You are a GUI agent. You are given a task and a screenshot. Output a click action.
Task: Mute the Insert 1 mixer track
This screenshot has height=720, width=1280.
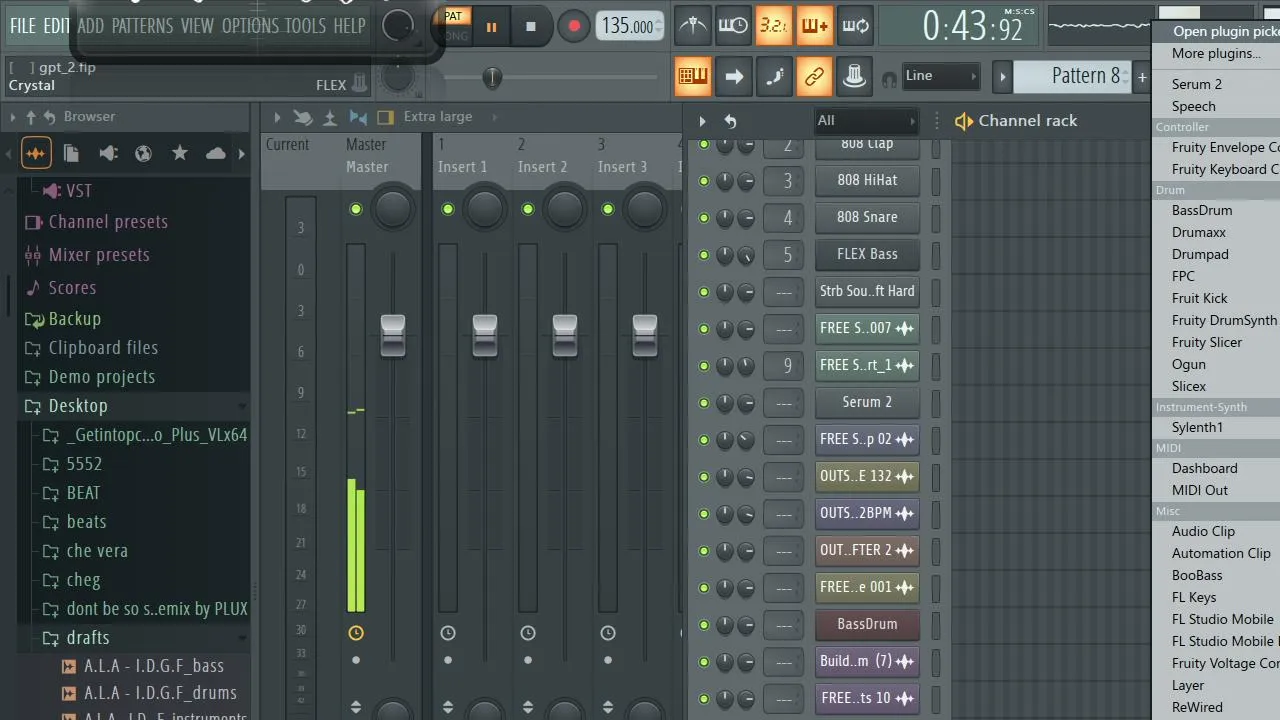(448, 209)
